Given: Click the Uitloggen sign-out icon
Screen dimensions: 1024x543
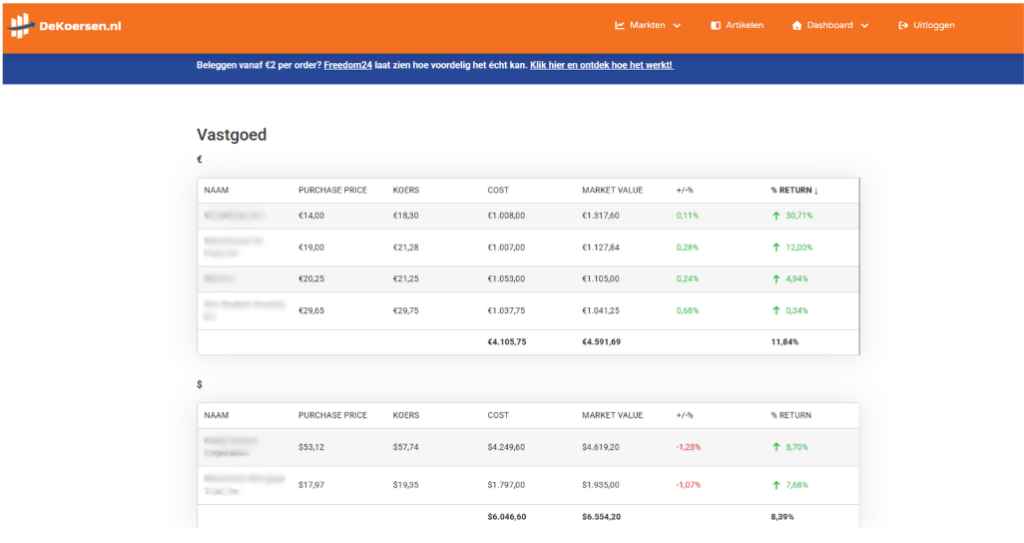Looking at the screenshot, I should click(x=903, y=25).
